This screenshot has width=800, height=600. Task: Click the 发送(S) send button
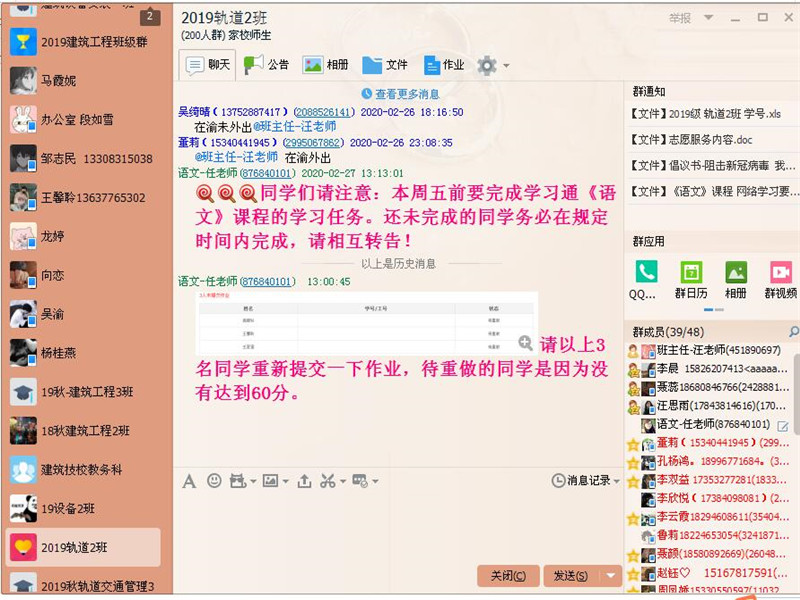tap(570, 576)
